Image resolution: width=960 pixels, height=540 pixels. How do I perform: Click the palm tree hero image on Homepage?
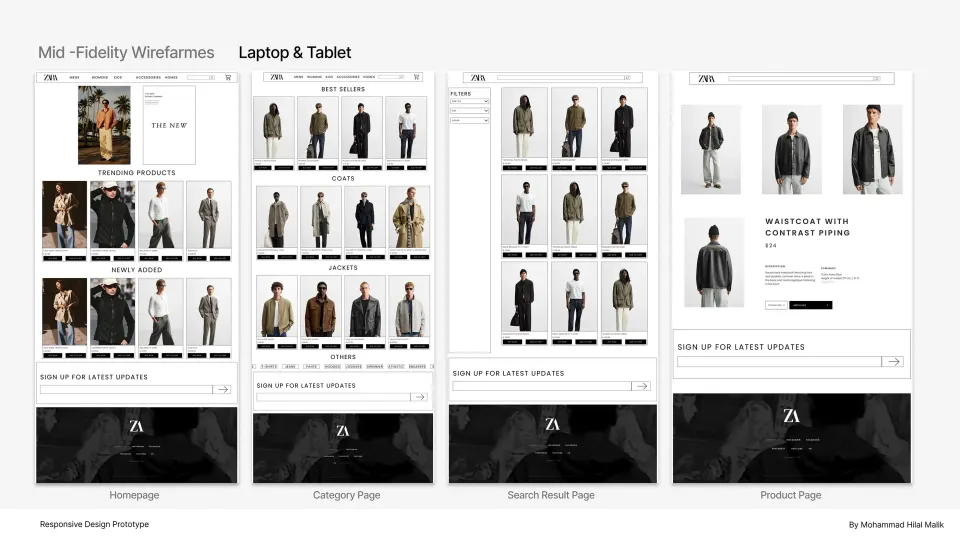pos(104,125)
